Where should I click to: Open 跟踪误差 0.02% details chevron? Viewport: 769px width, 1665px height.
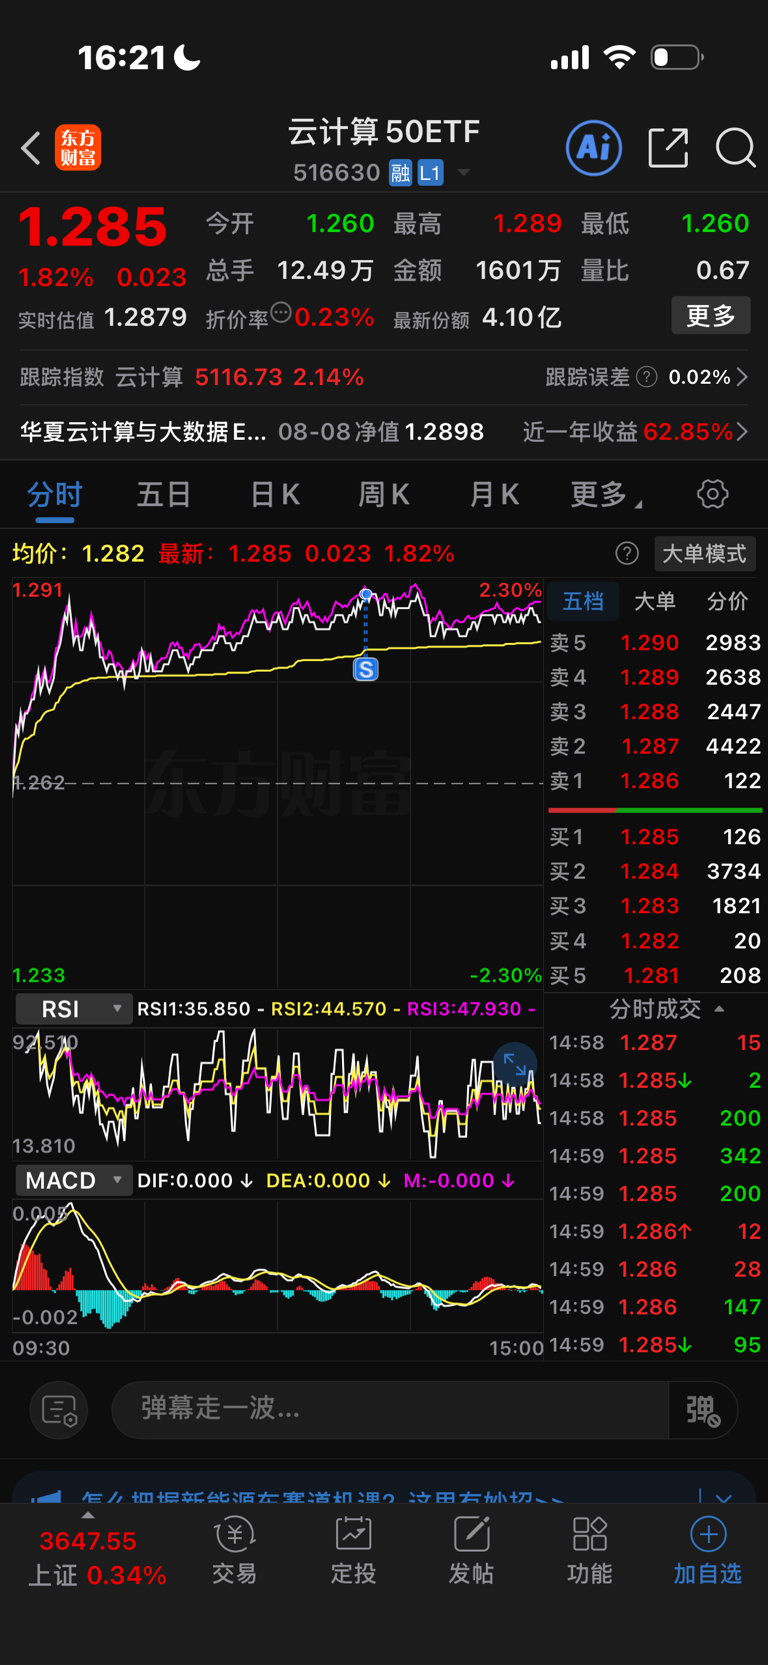pyautogui.click(x=742, y=377)
